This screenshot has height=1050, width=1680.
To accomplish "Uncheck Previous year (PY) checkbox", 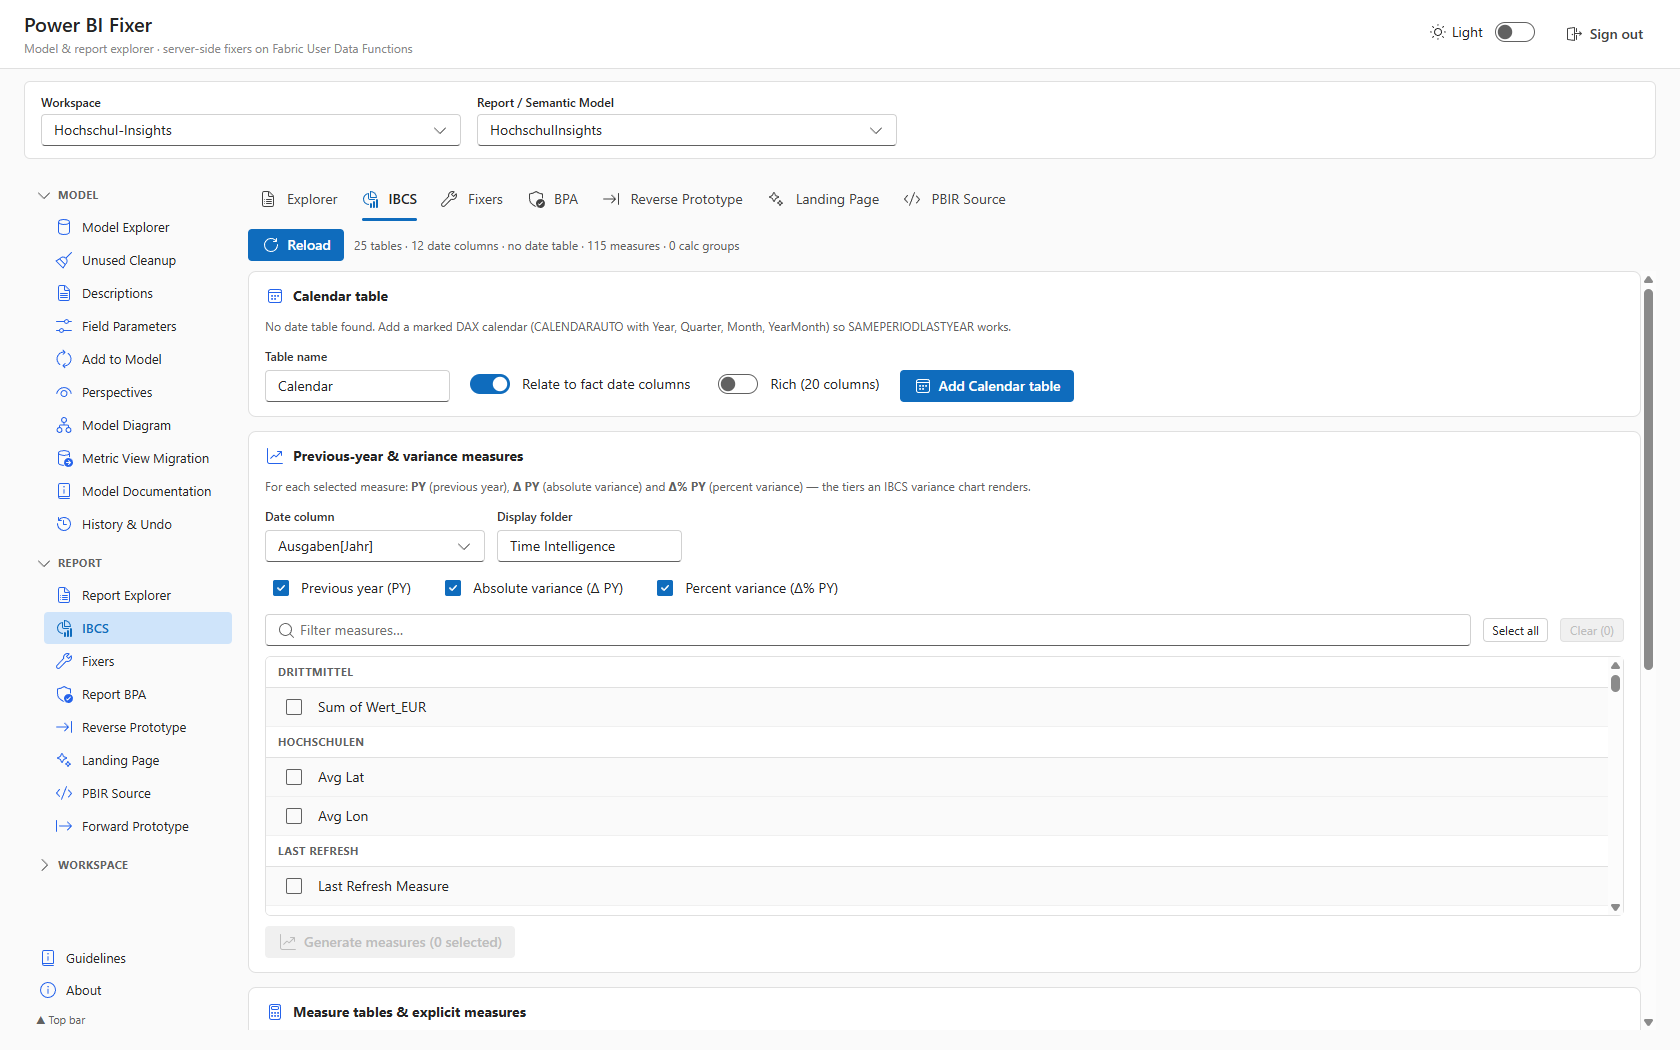I will (281, 588).
